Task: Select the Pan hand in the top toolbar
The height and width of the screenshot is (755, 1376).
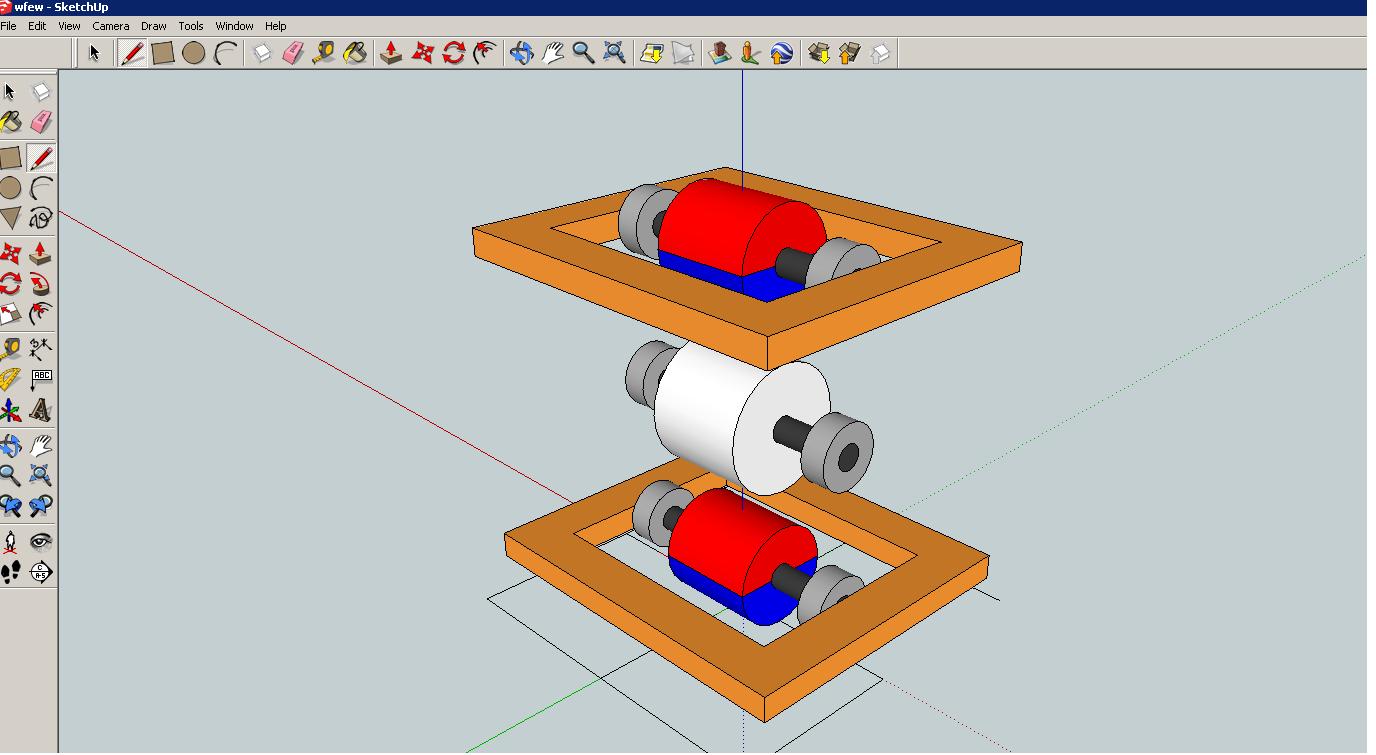Action: click(552, 53)
